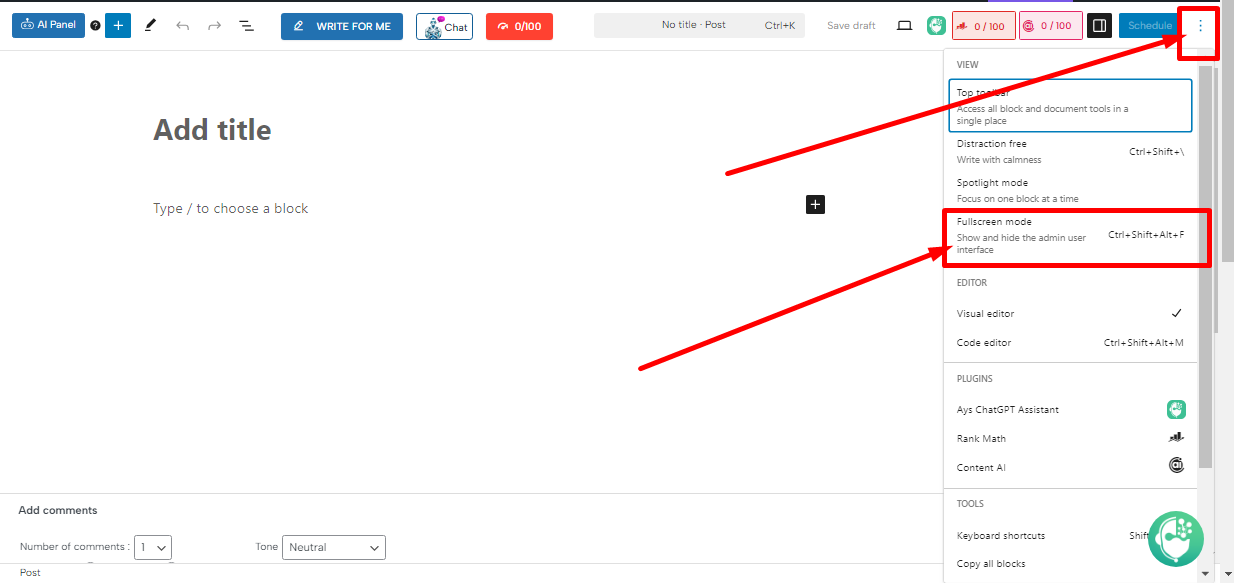
Task: Click Save draft
Action: (x=851, y=25)
